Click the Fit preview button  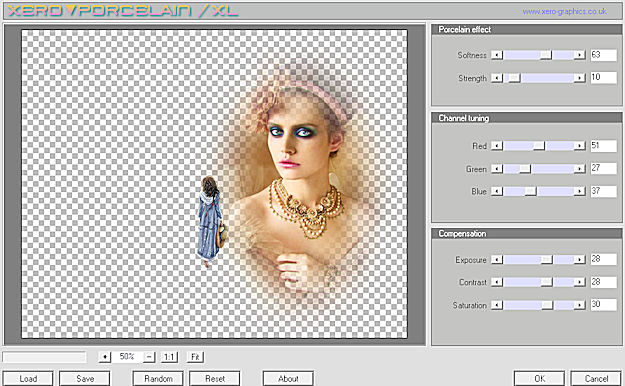[x=195, y=356]
